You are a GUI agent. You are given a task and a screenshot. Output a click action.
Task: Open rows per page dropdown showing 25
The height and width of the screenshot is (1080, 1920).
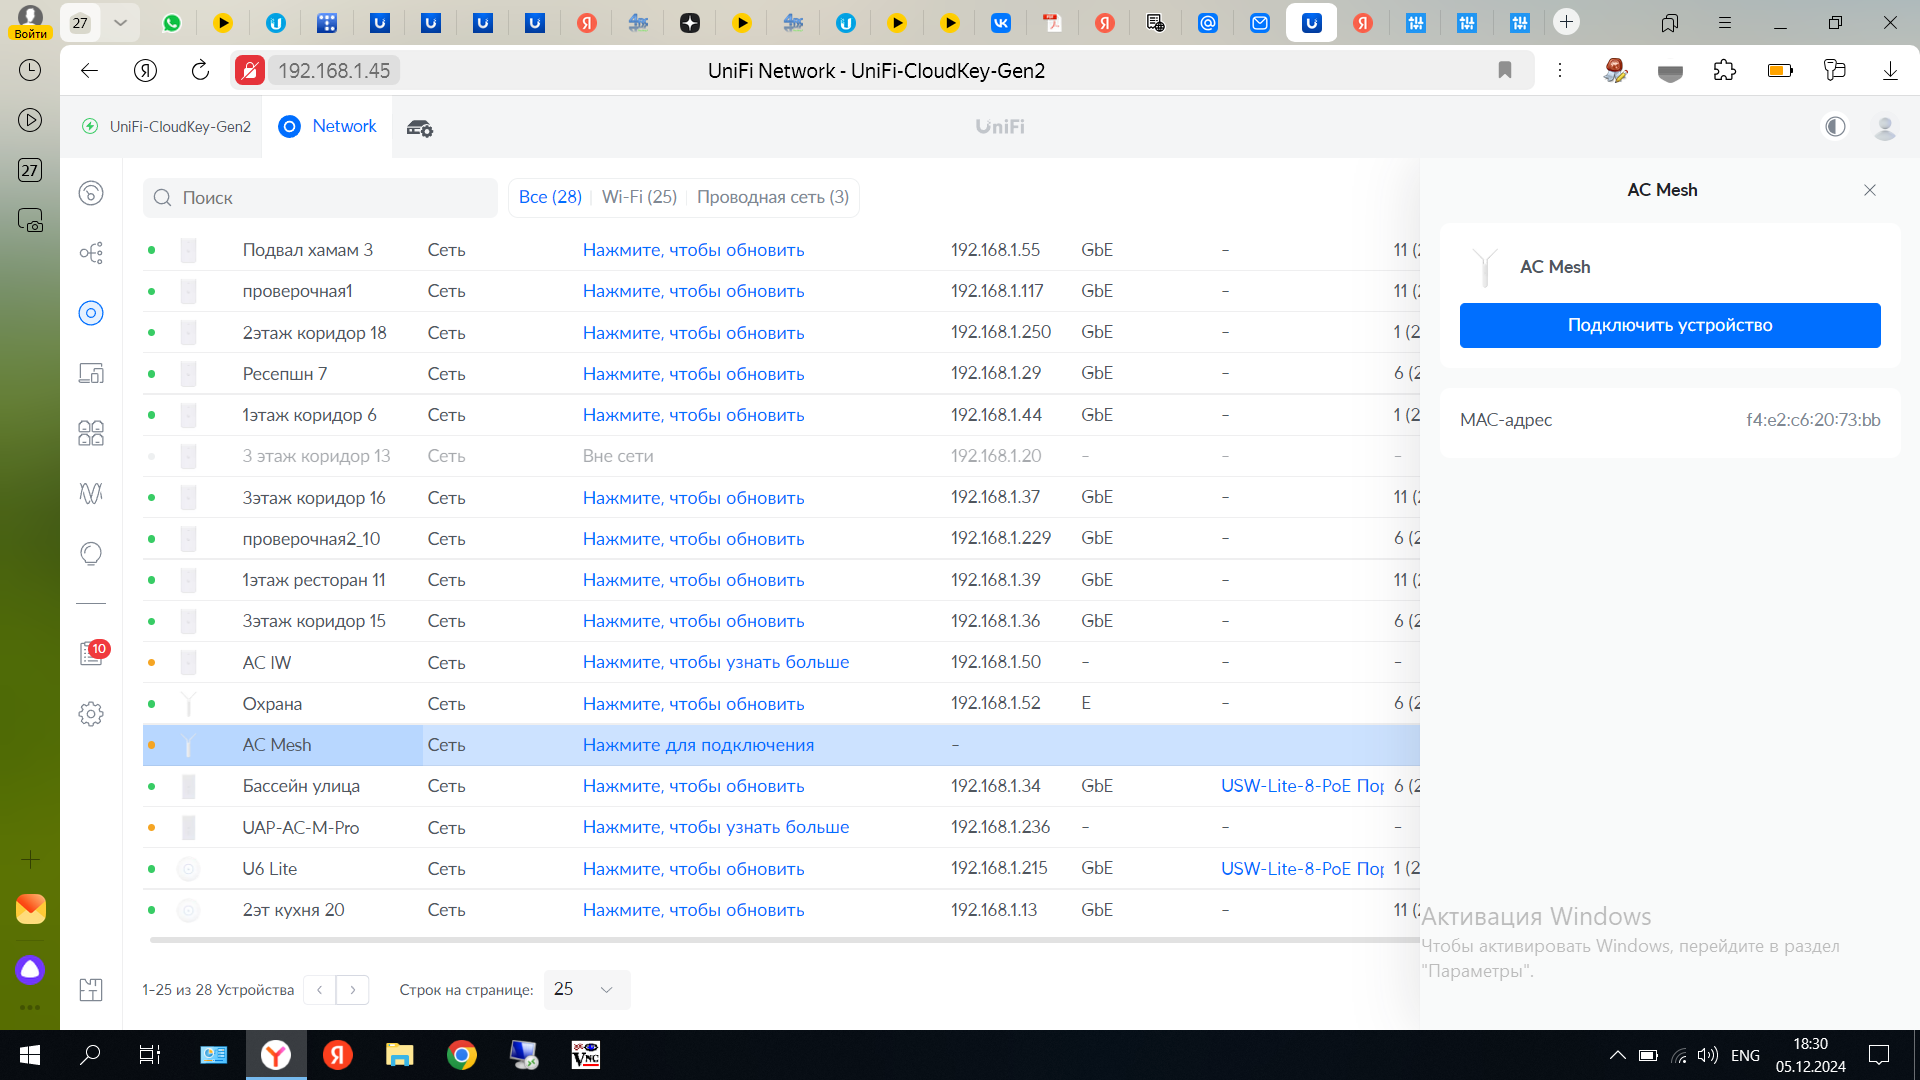[587, 989]
